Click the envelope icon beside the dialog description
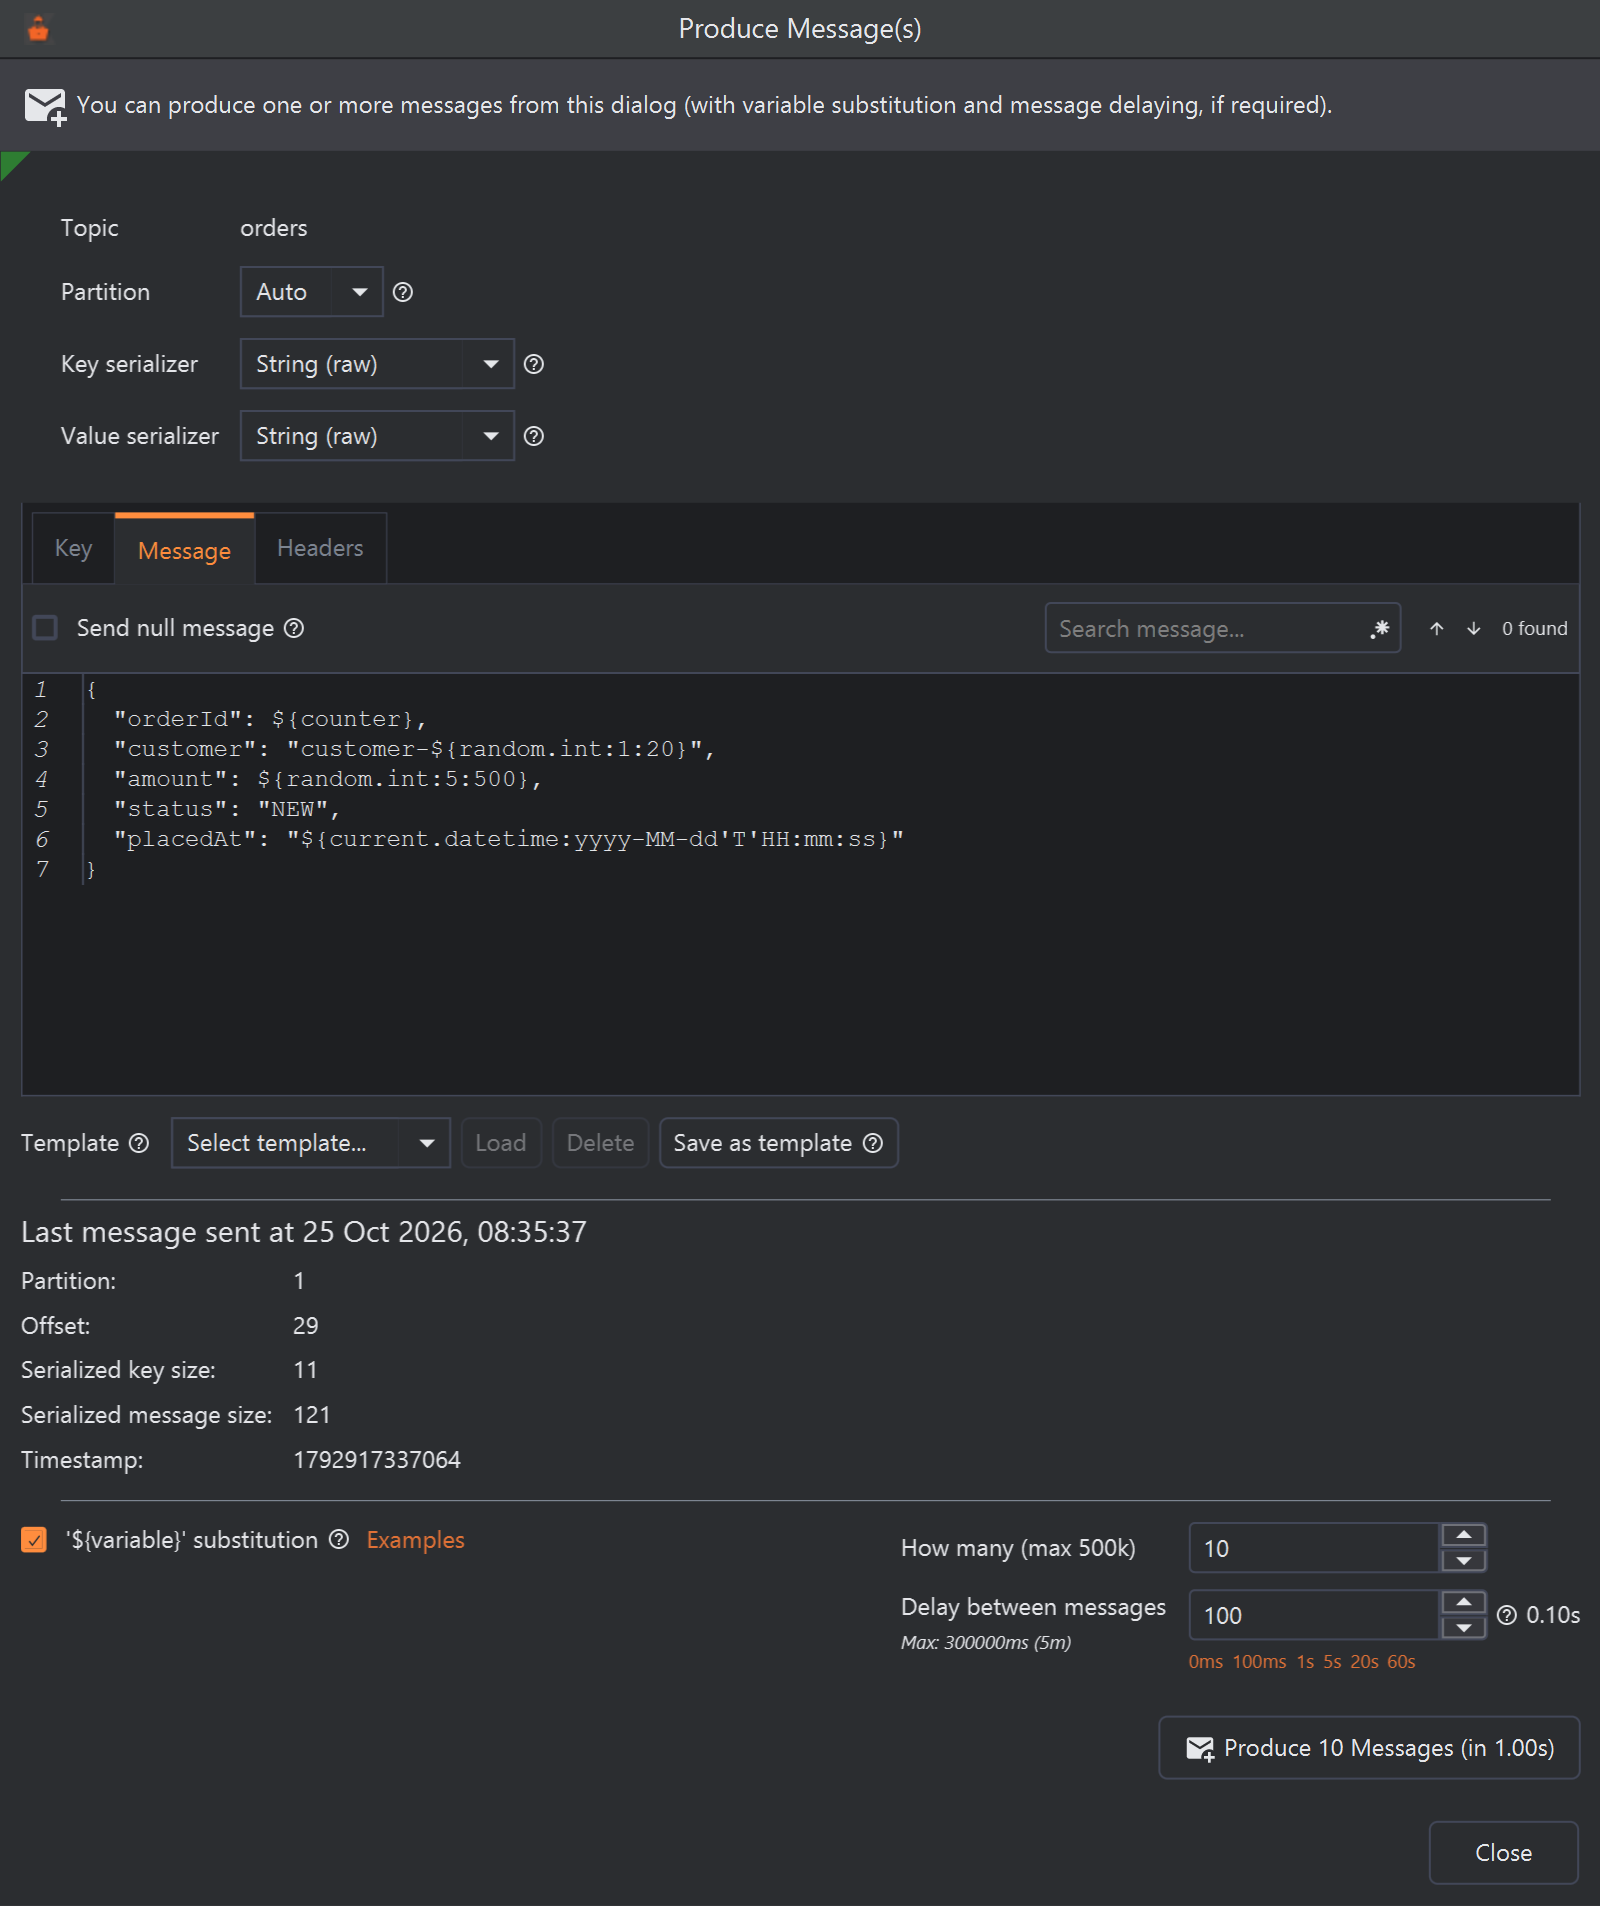Viewport: 1600px width, 1906px height. pos(45,106)
